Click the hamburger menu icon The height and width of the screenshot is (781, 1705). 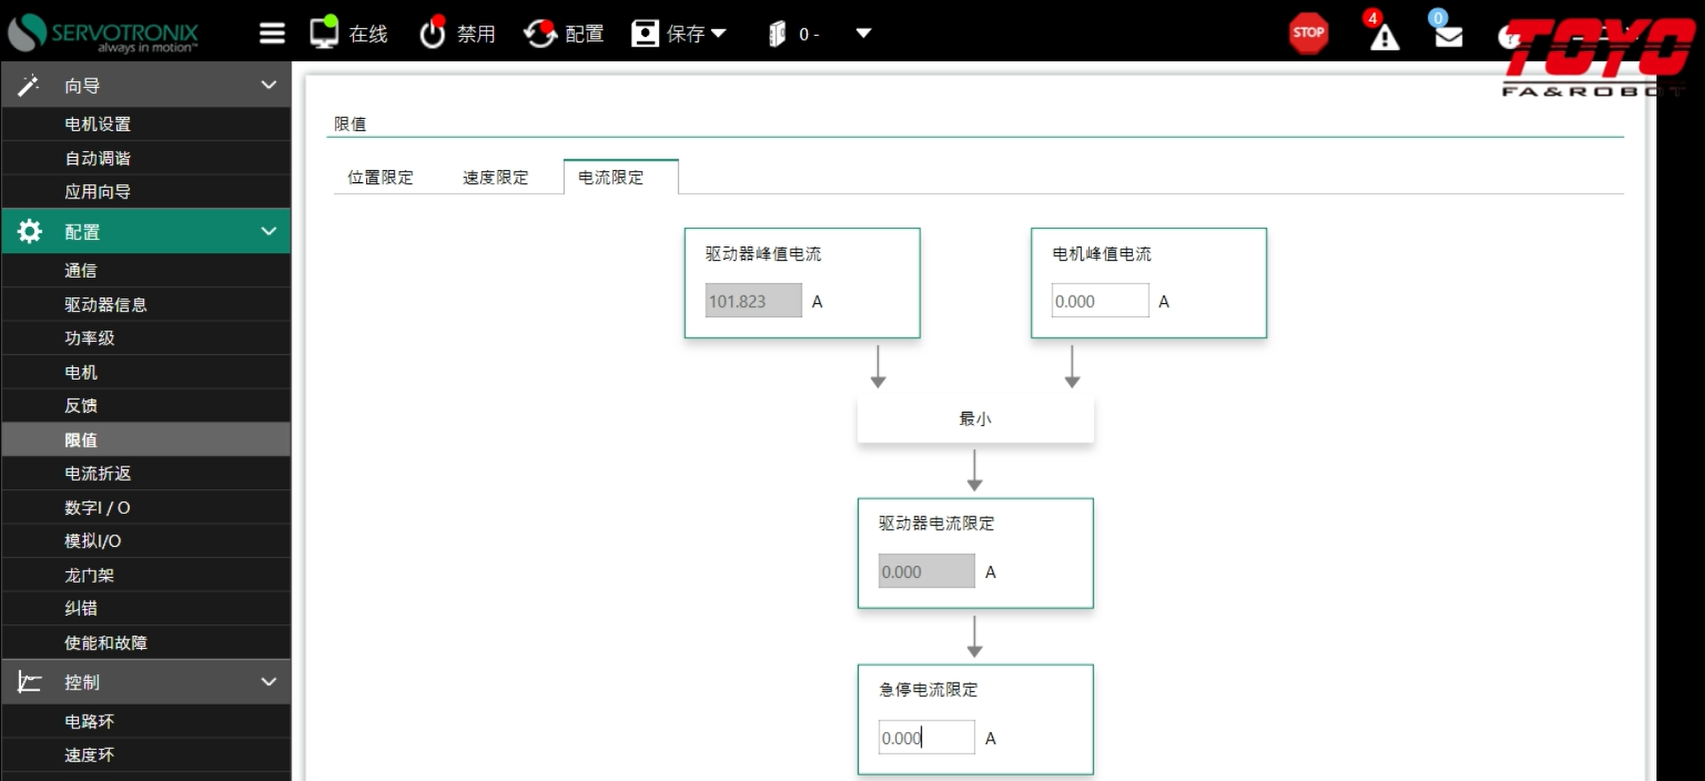(272, 33)
